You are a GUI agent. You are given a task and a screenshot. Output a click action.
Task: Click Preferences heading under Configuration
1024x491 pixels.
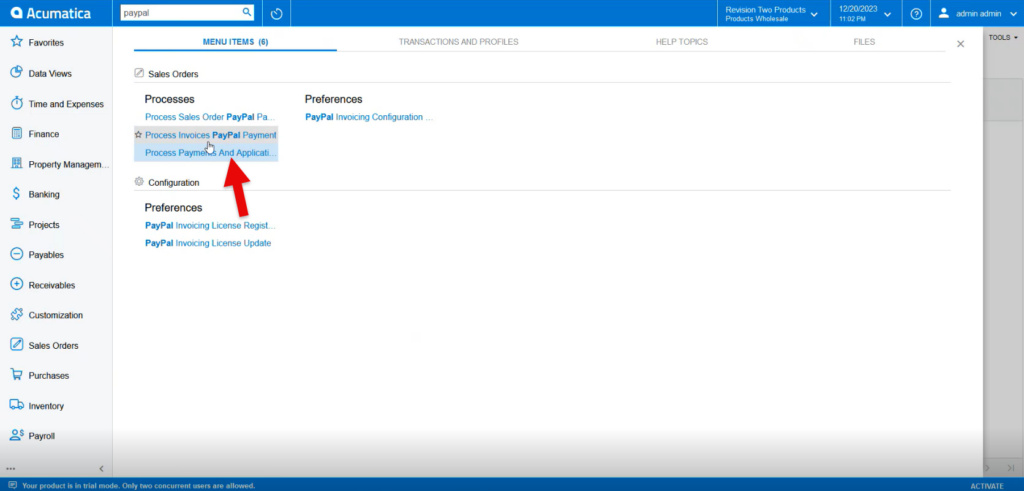[174, 208]
